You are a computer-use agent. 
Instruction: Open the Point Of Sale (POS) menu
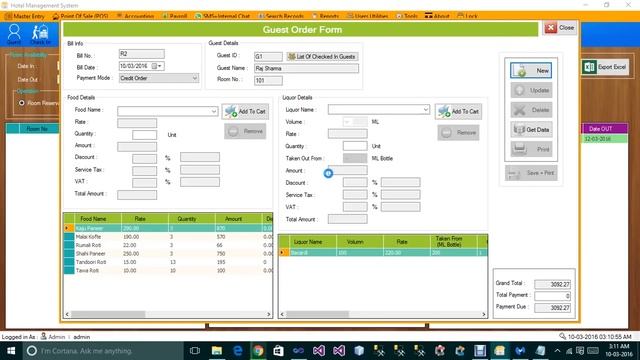tap(80, 16)
